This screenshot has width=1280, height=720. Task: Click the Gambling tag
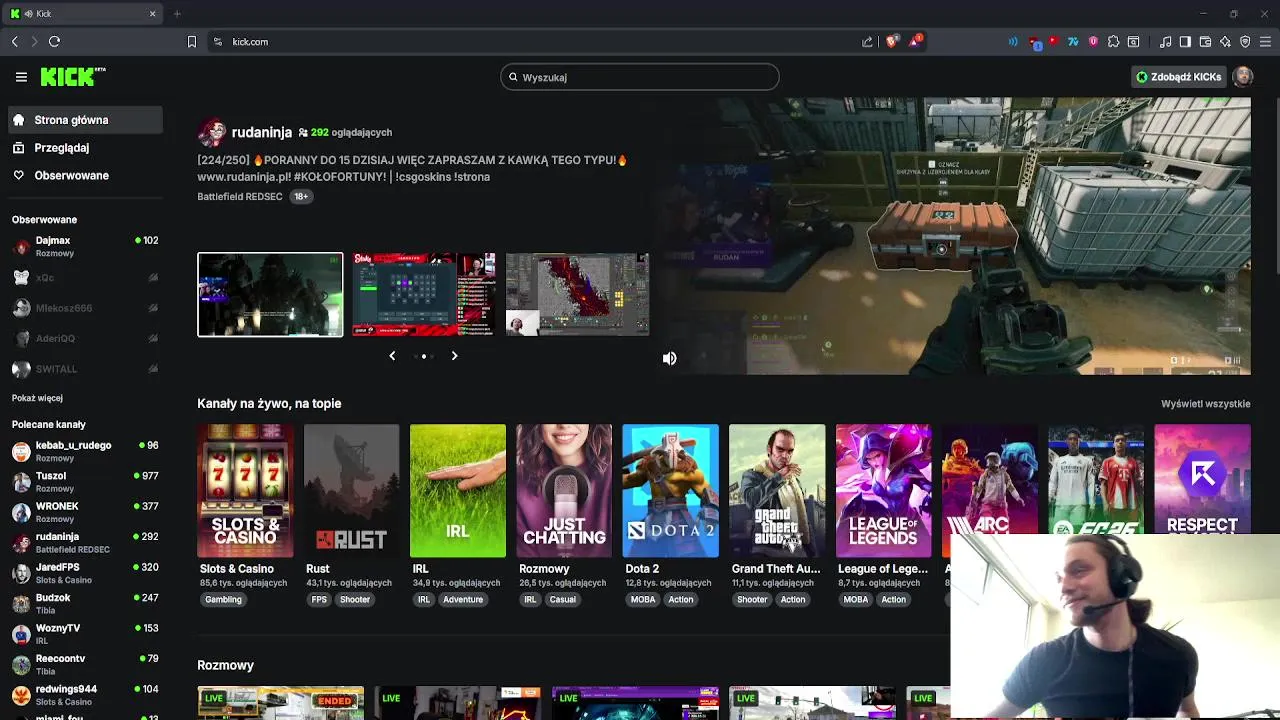(x=223, y=600)
